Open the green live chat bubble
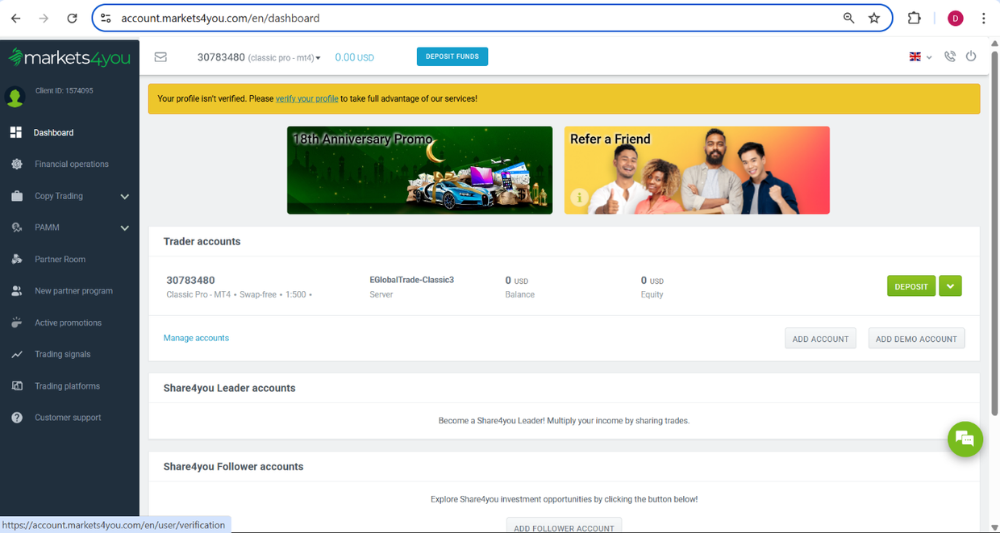1000x535 pixels. [x=965, y=439]
